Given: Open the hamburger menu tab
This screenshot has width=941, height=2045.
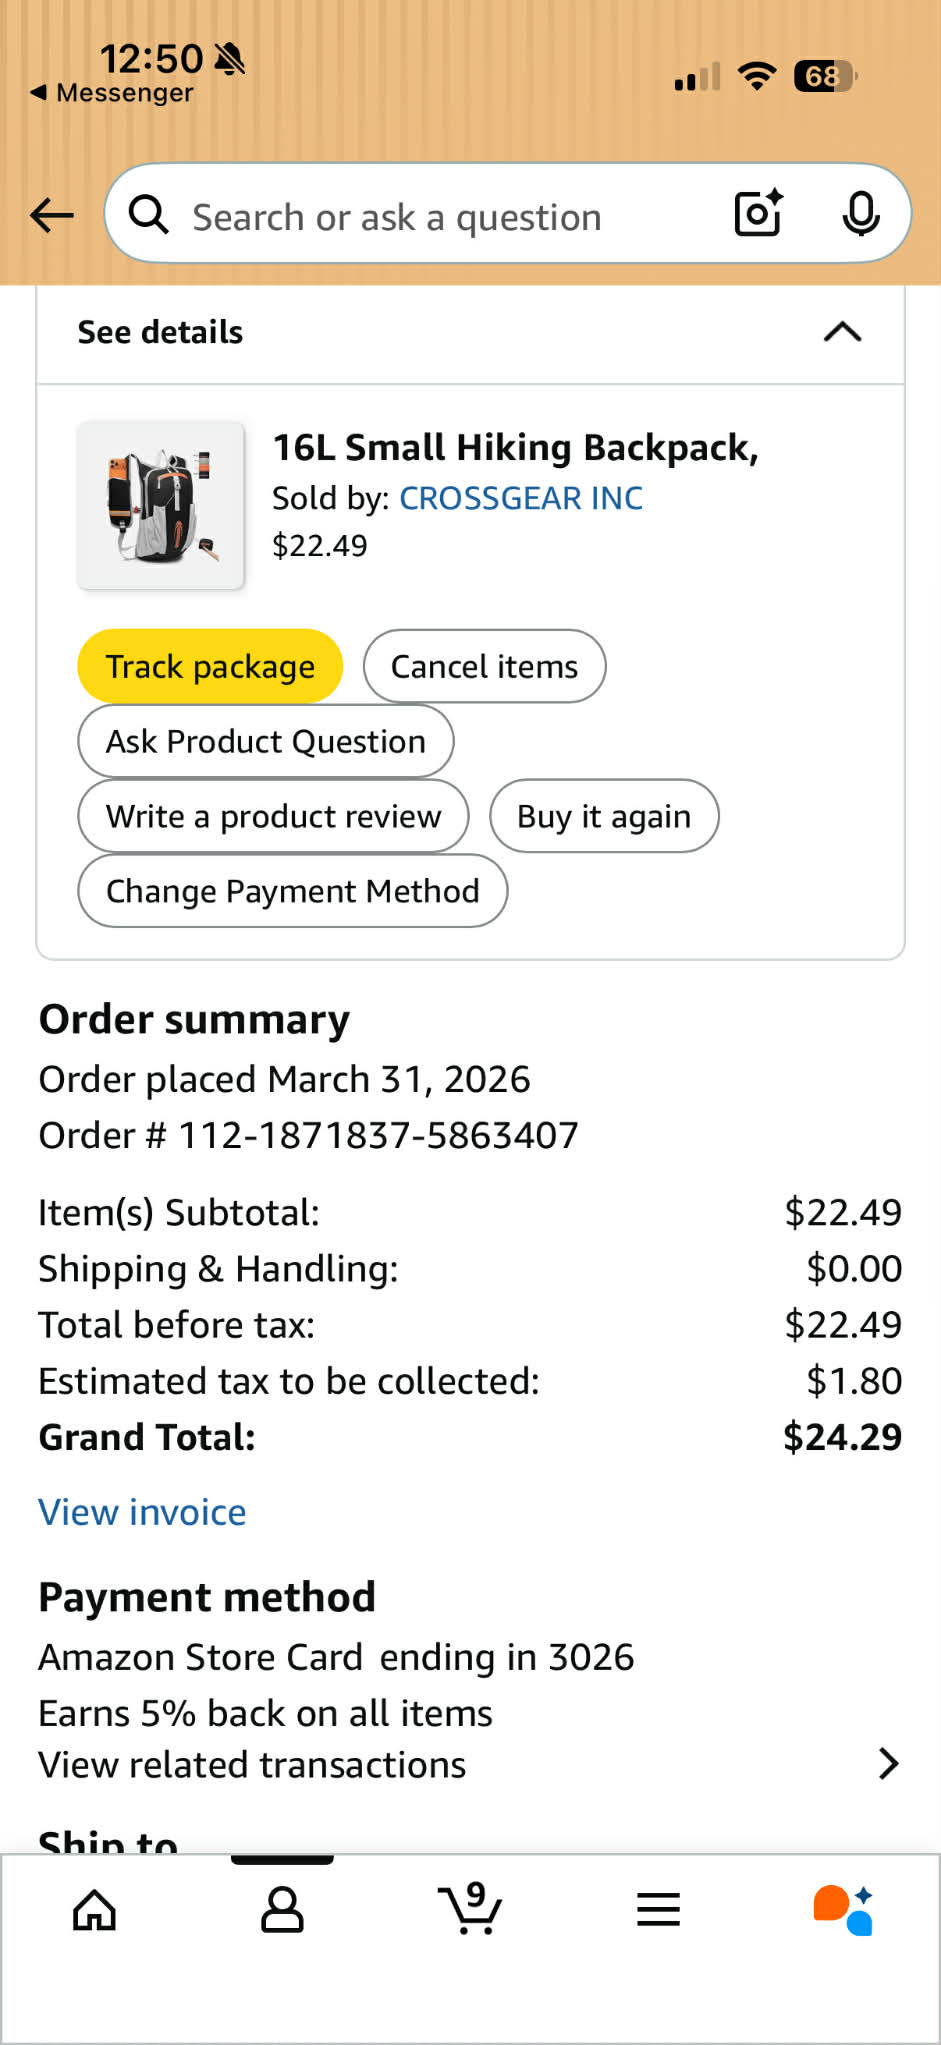Looking at the screenshot, I should (x=658, y=1909).
